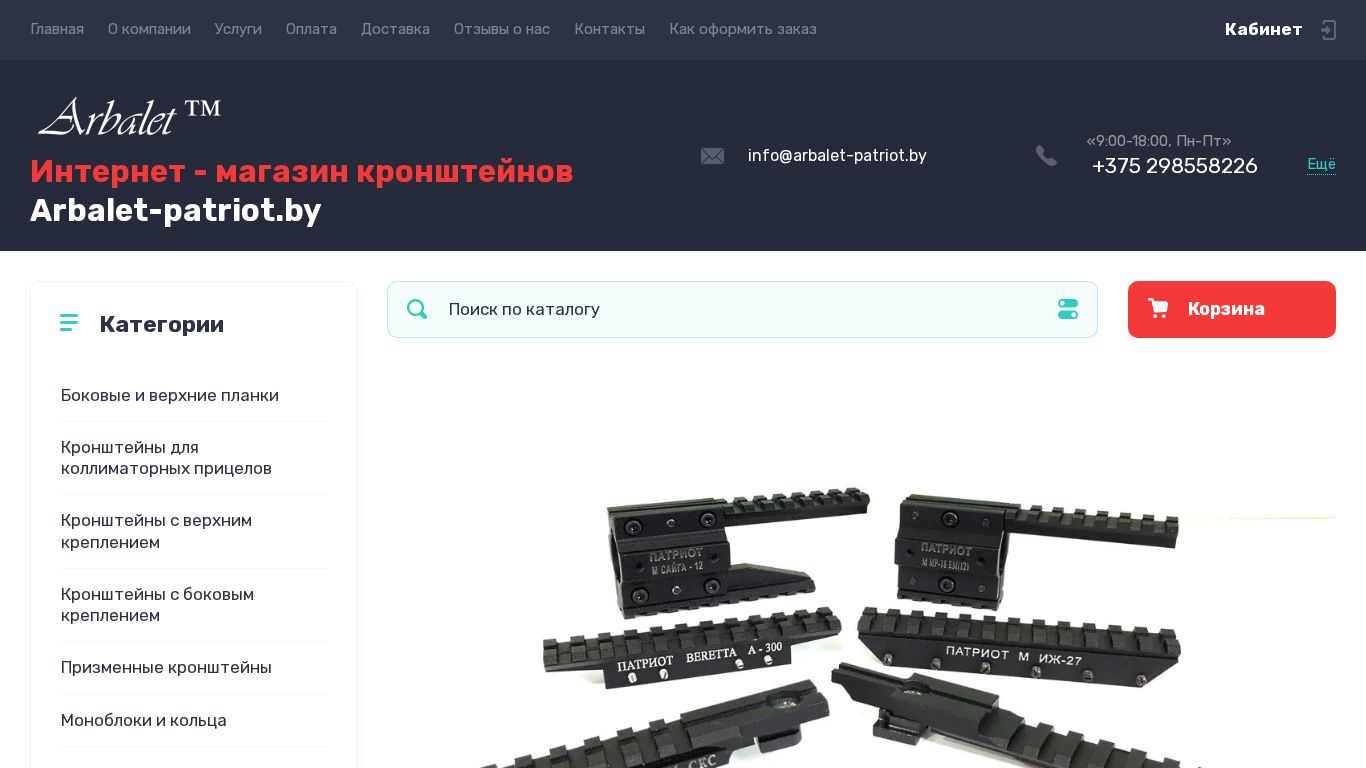Open Отзывы о нас page

502,29
